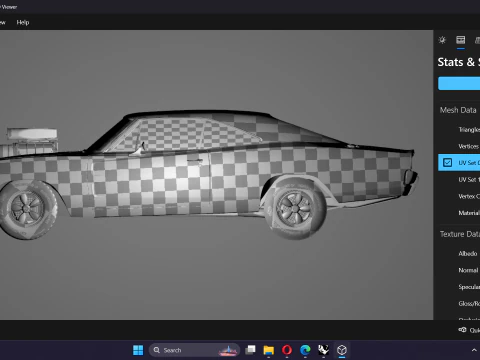Select the Normal texture option
The height and width of the screenshot is (360, 480).
[468, 270]
